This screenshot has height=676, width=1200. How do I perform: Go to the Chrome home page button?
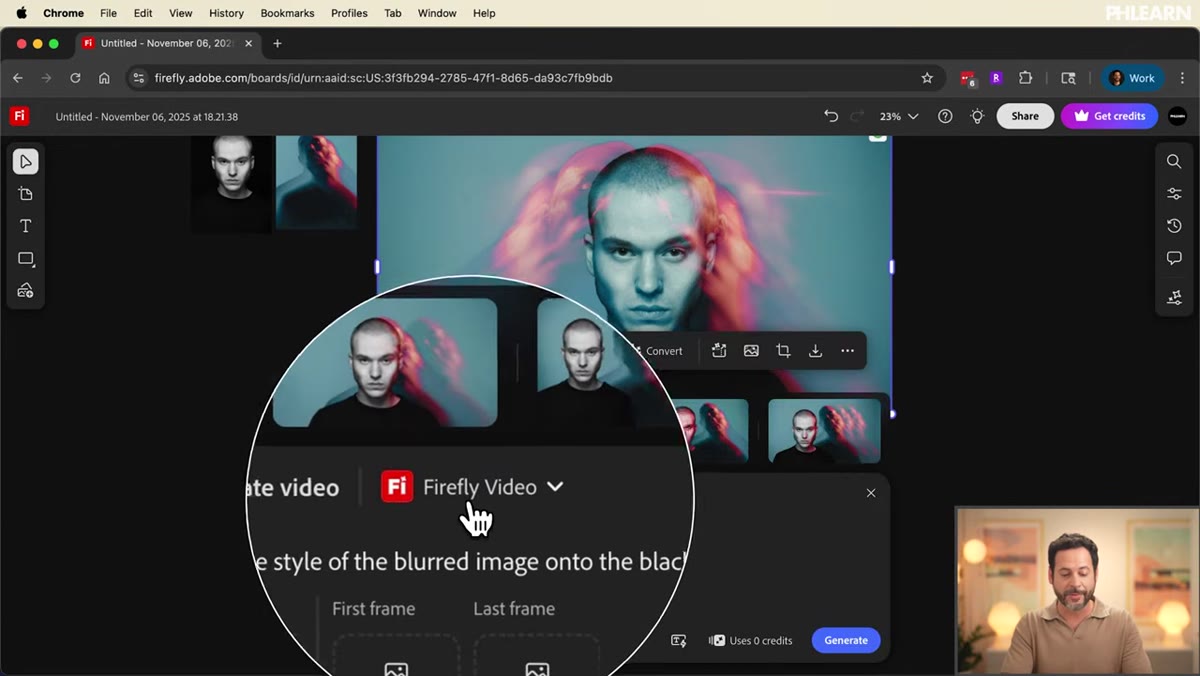tap(104, 78)
